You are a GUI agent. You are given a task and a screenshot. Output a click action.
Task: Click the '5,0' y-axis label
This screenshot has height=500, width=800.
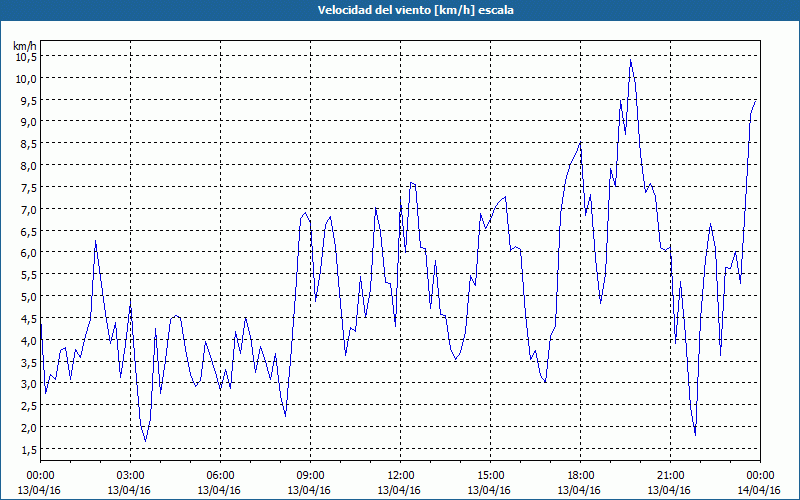click(x=29, y=296)
